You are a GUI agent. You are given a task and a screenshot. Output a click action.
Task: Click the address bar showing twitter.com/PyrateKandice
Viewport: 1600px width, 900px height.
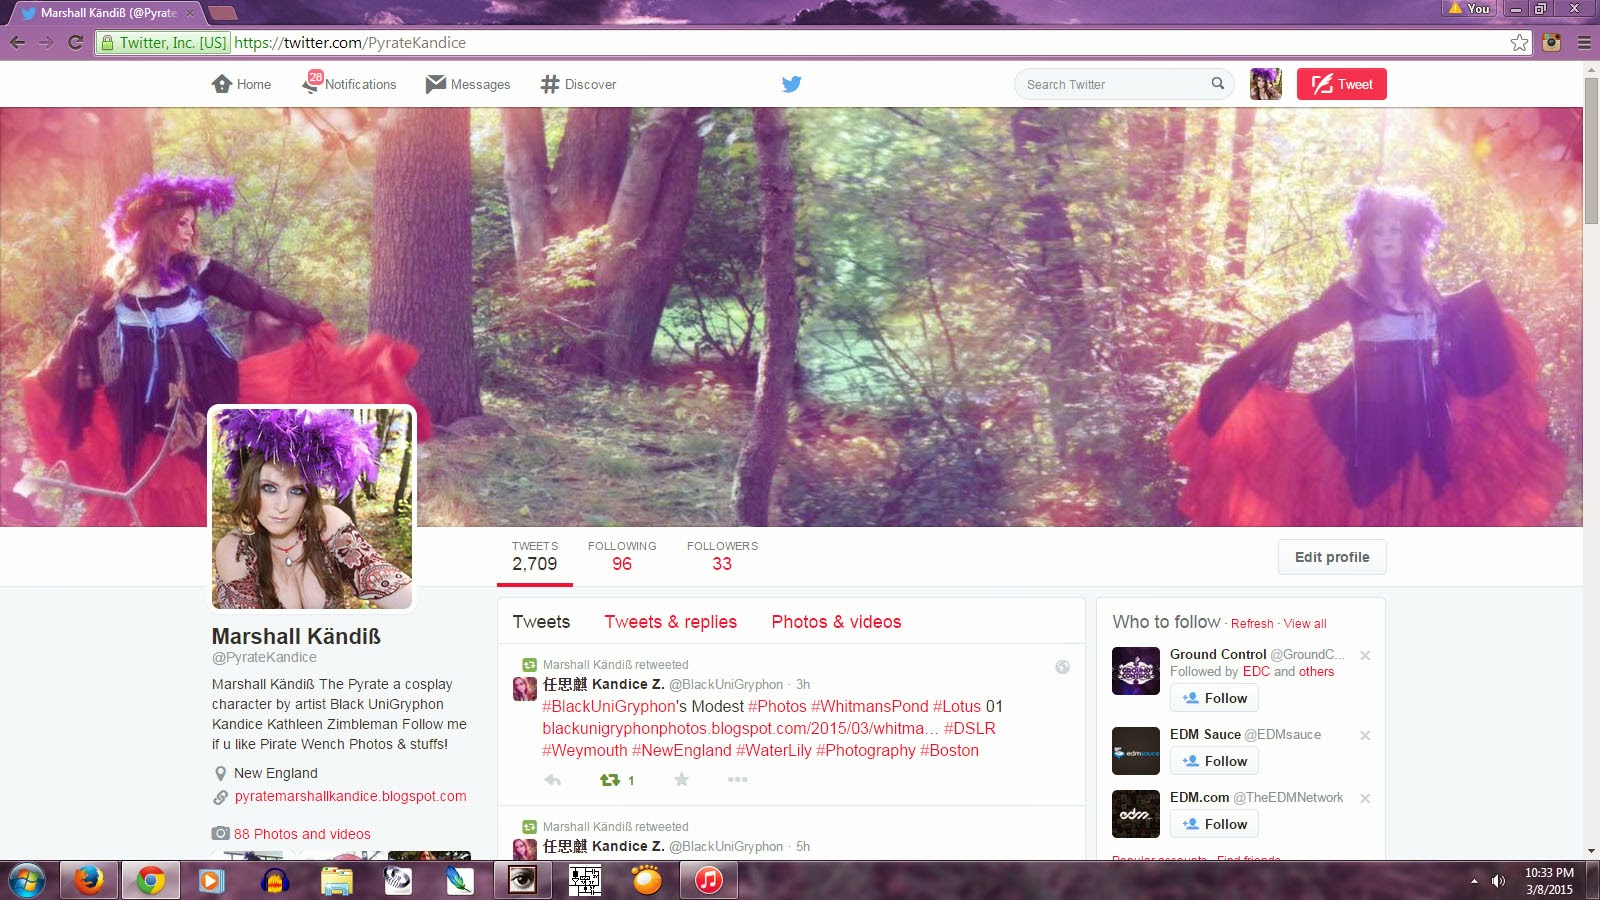point(814,42)
